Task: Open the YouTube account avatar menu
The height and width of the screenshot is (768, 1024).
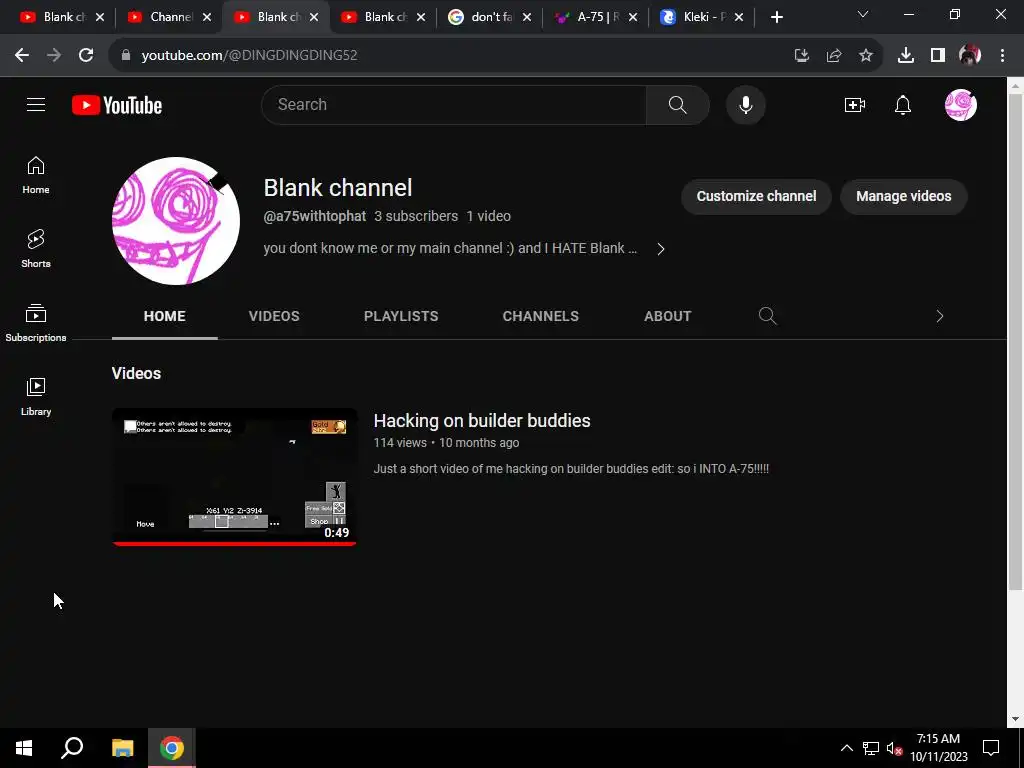Action: click(961, 104)
